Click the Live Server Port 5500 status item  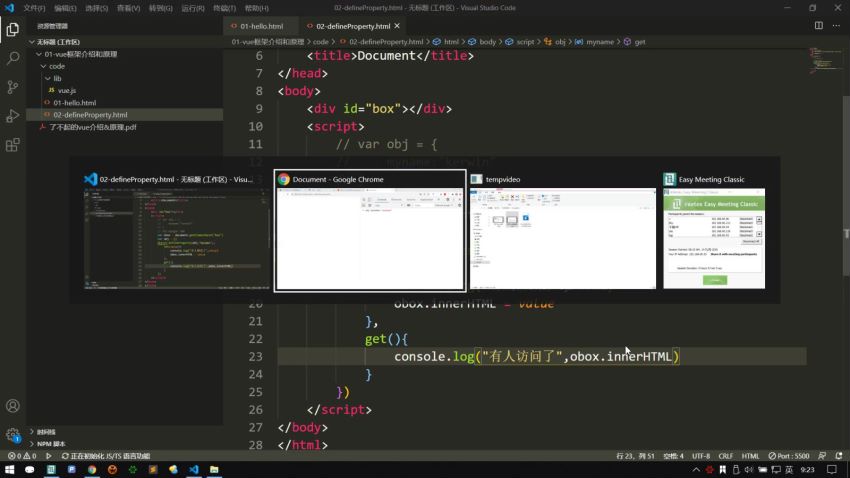[x=789, y=456]
